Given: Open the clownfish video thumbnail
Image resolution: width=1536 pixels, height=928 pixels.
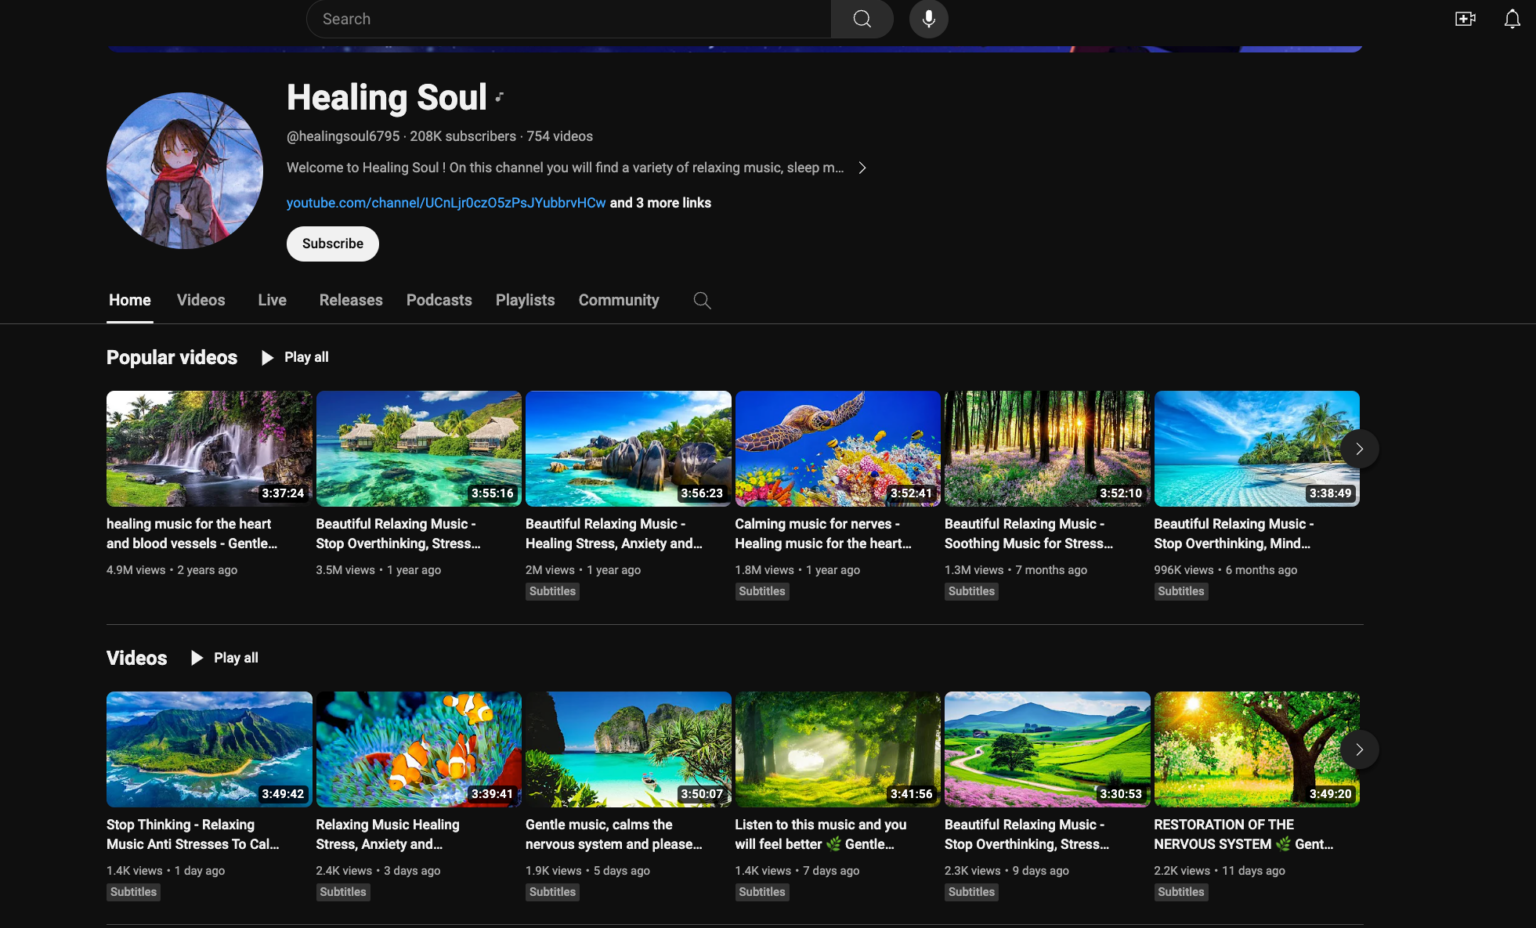Looking at the screenshot, I should click(x=418, y=749).
